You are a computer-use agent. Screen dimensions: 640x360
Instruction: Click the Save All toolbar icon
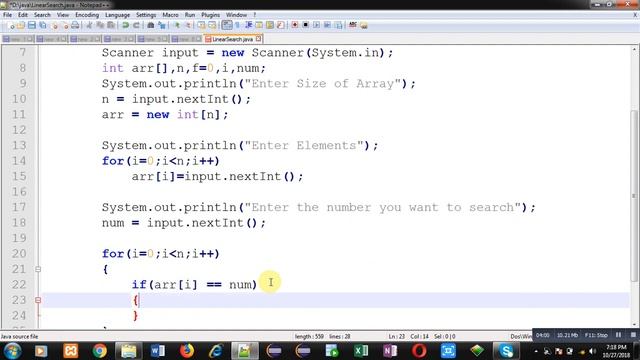coord(42,25)
